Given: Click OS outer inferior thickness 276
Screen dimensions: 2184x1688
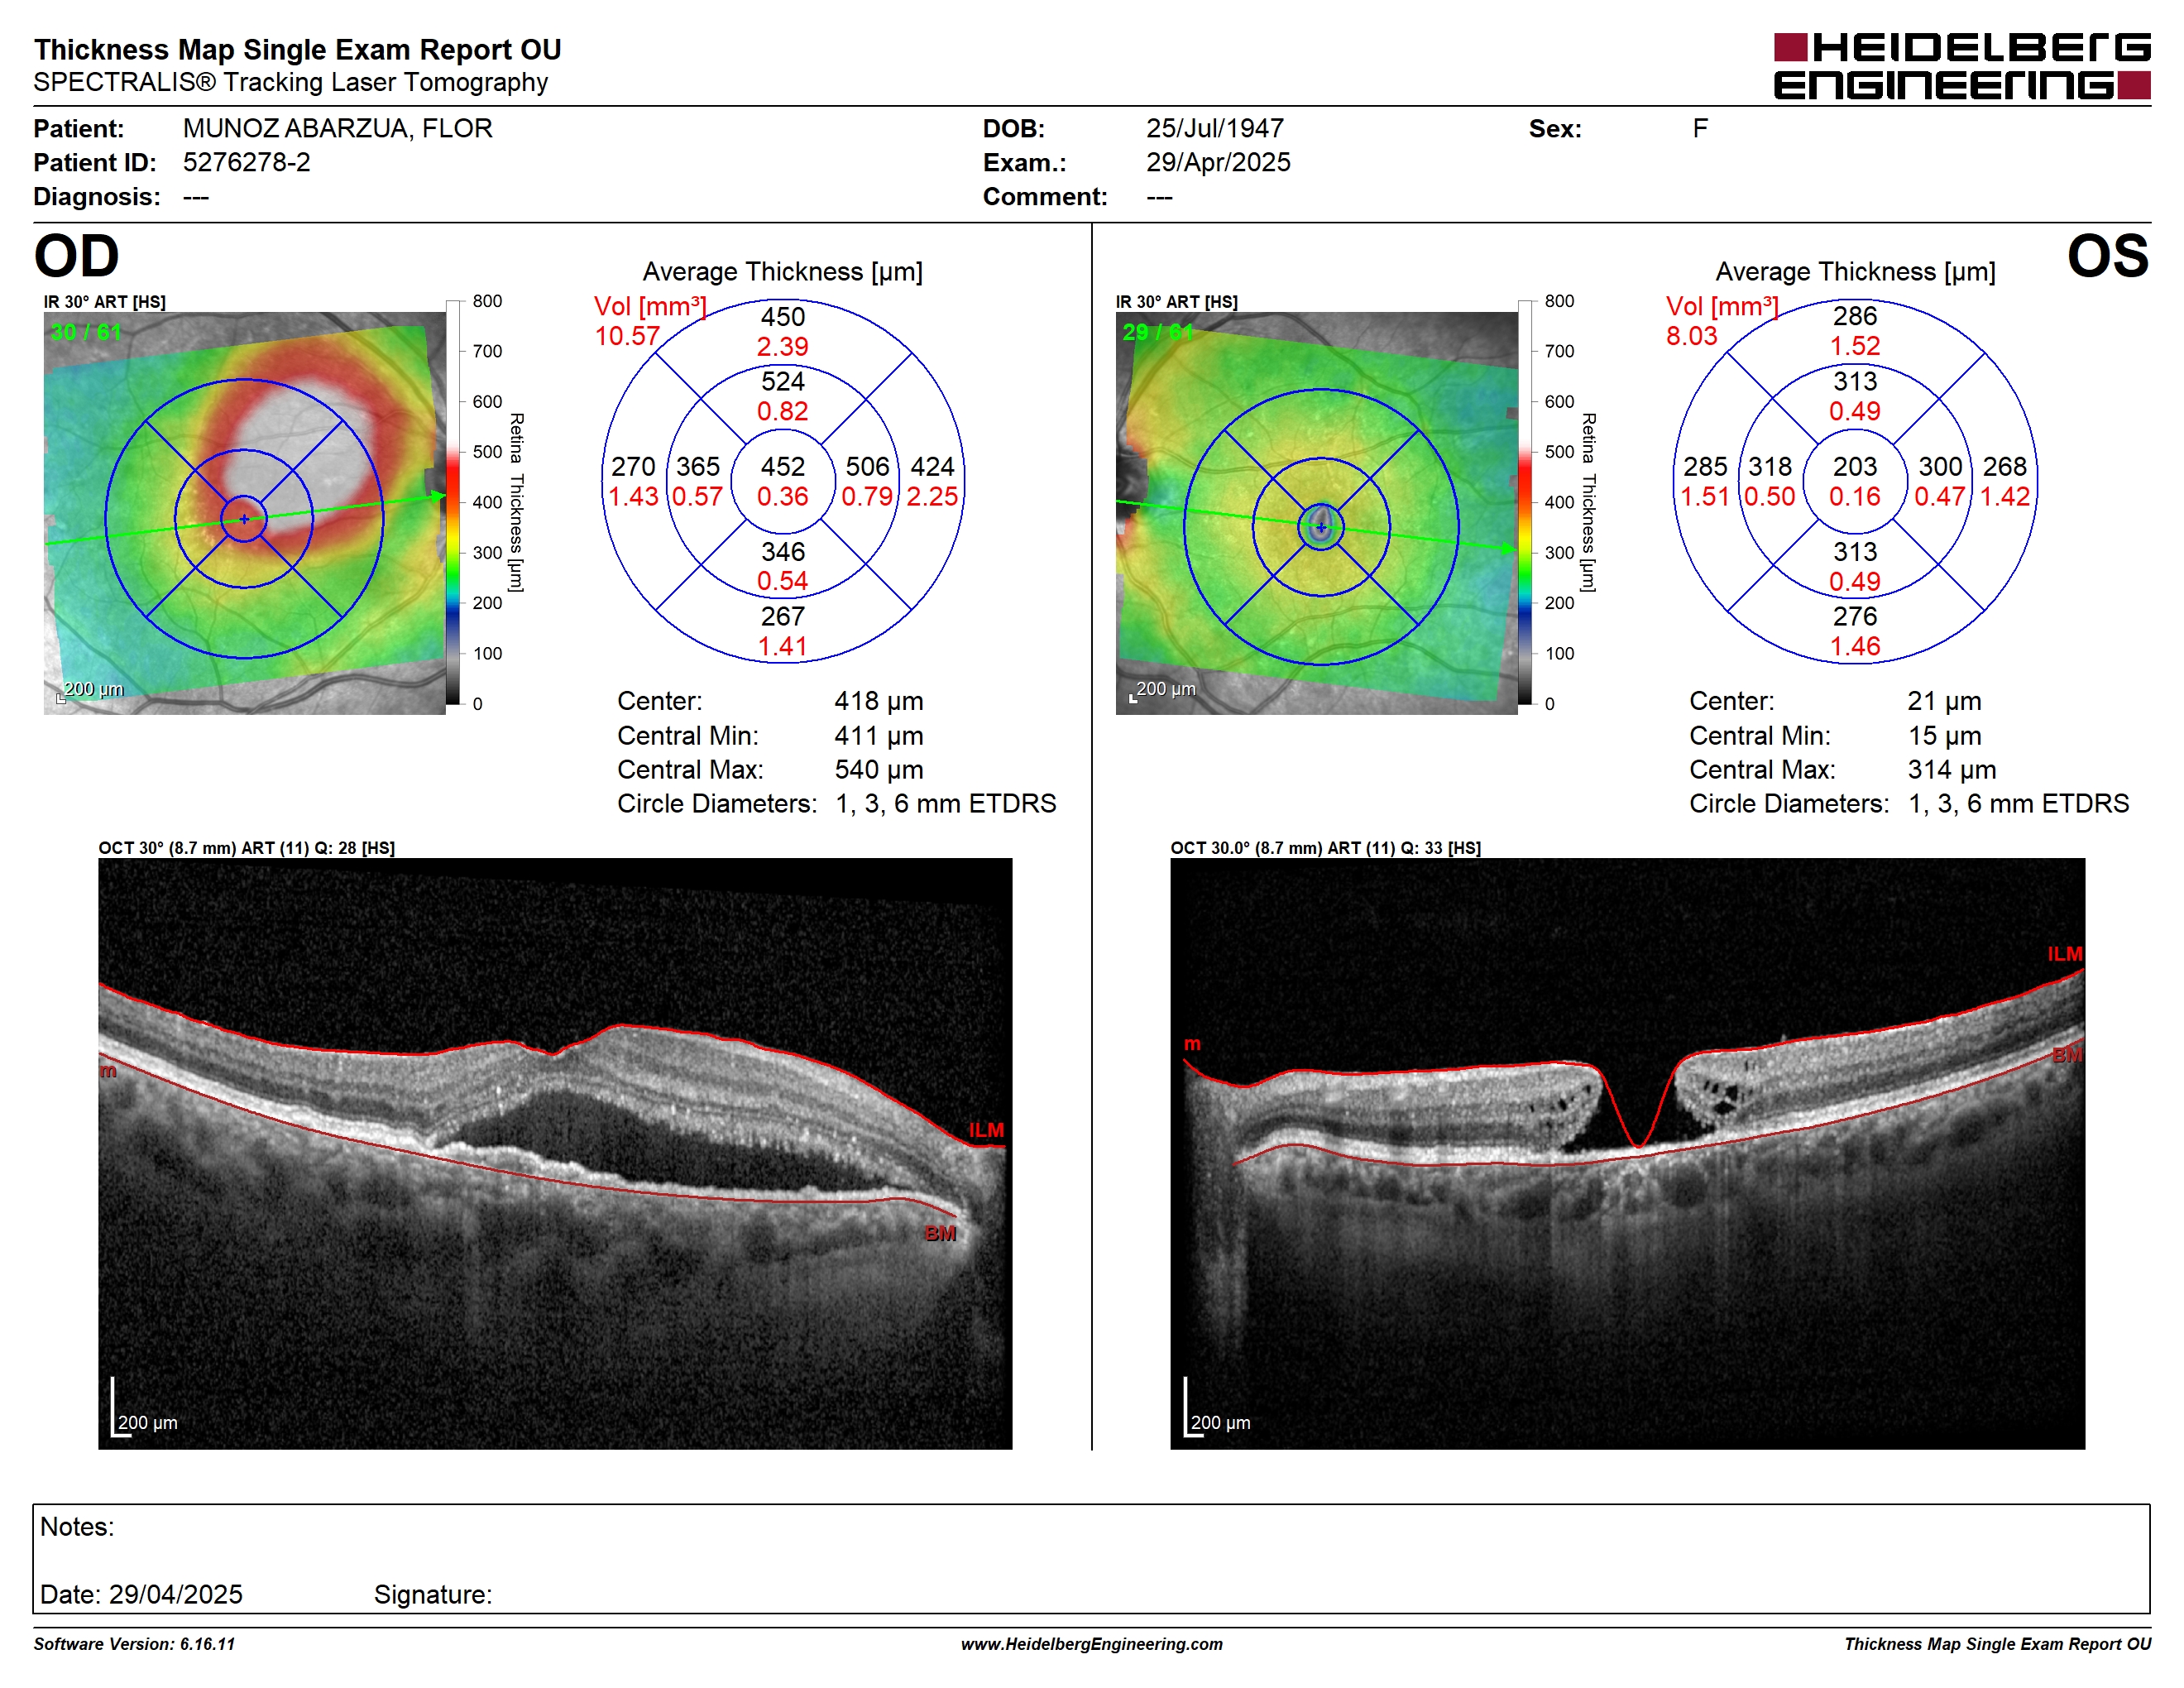Looking at the screenshot, I should pyautogui.click(x=1854, y=617).
